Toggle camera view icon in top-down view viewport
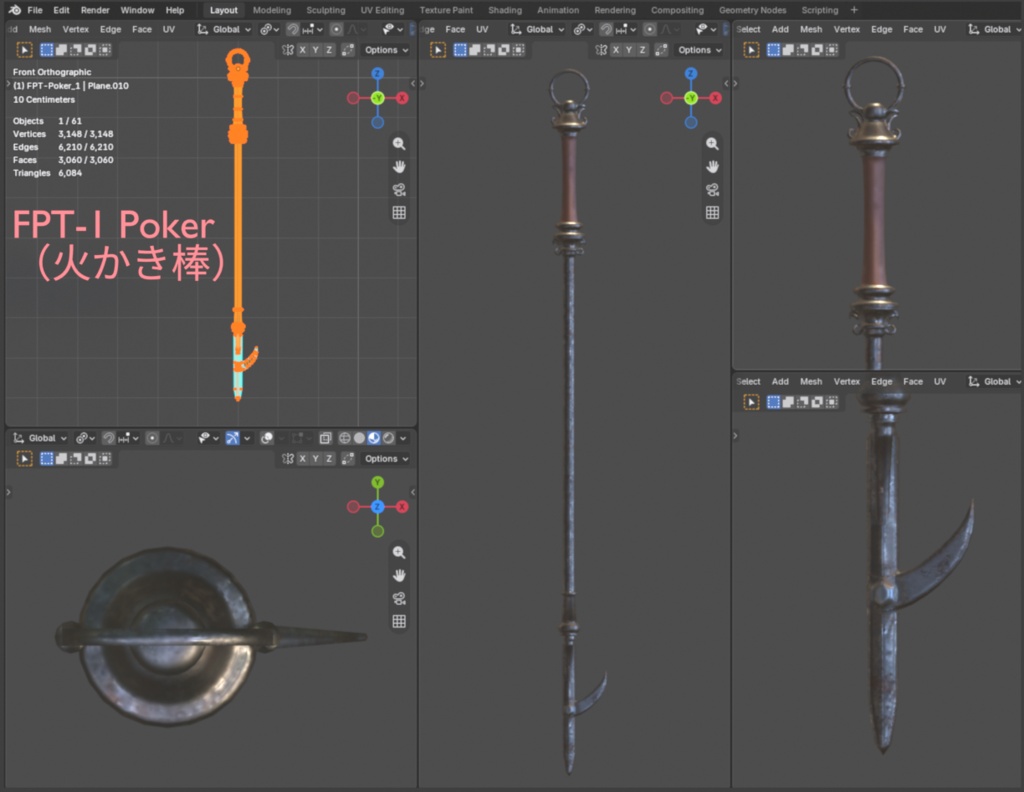Image resolution: width=1024 pixels, height=792 pixels. coord(399,599)
